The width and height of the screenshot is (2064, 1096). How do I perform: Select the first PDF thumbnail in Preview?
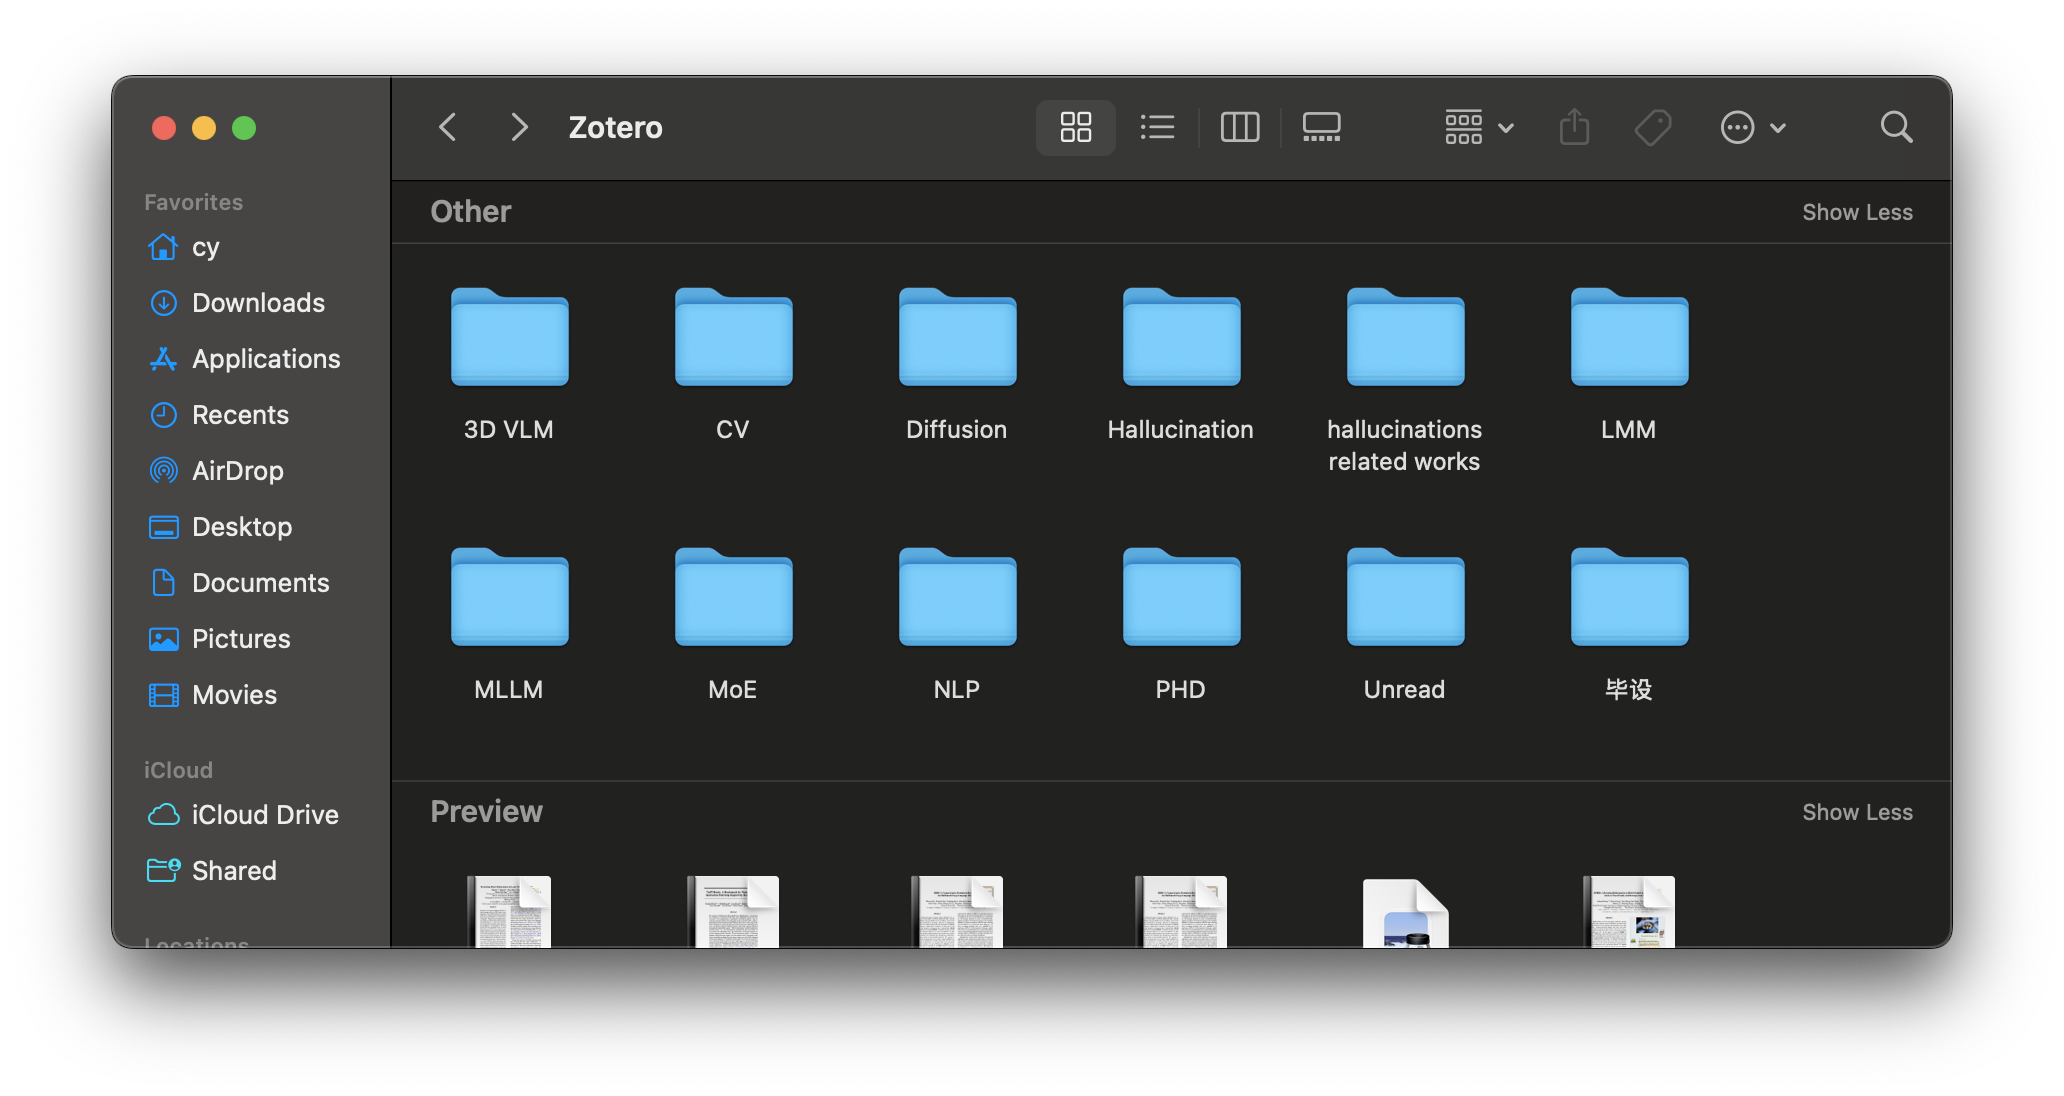tap(509, 911)
